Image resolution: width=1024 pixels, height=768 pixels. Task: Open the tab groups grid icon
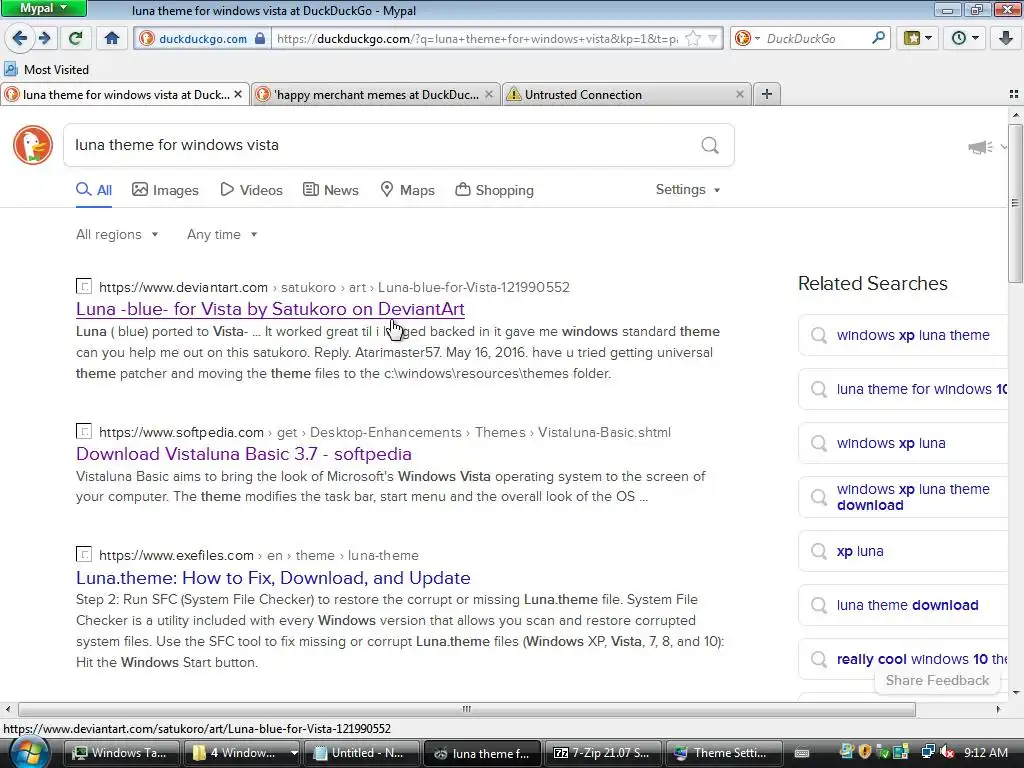[x=1014, y=94]
